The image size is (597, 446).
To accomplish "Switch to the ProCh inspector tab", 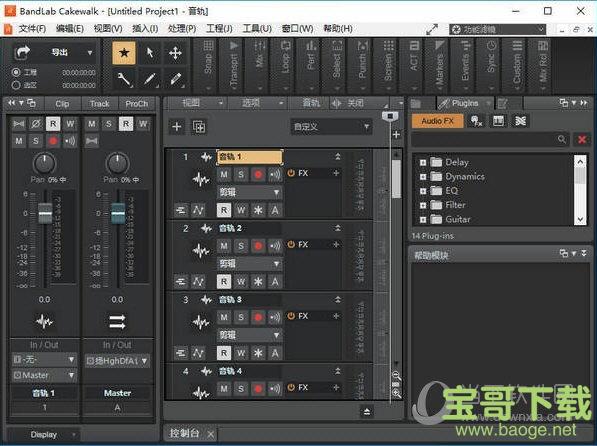I will pos(136,104).
